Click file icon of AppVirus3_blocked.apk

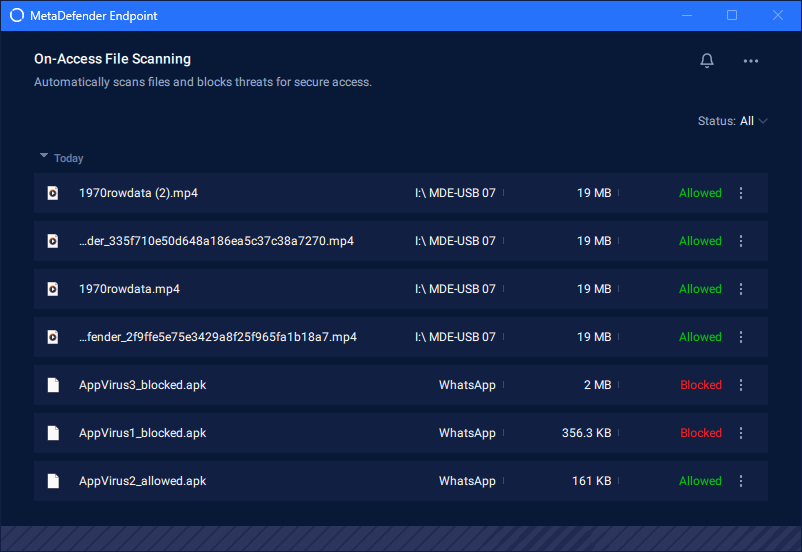click(53, 385)
